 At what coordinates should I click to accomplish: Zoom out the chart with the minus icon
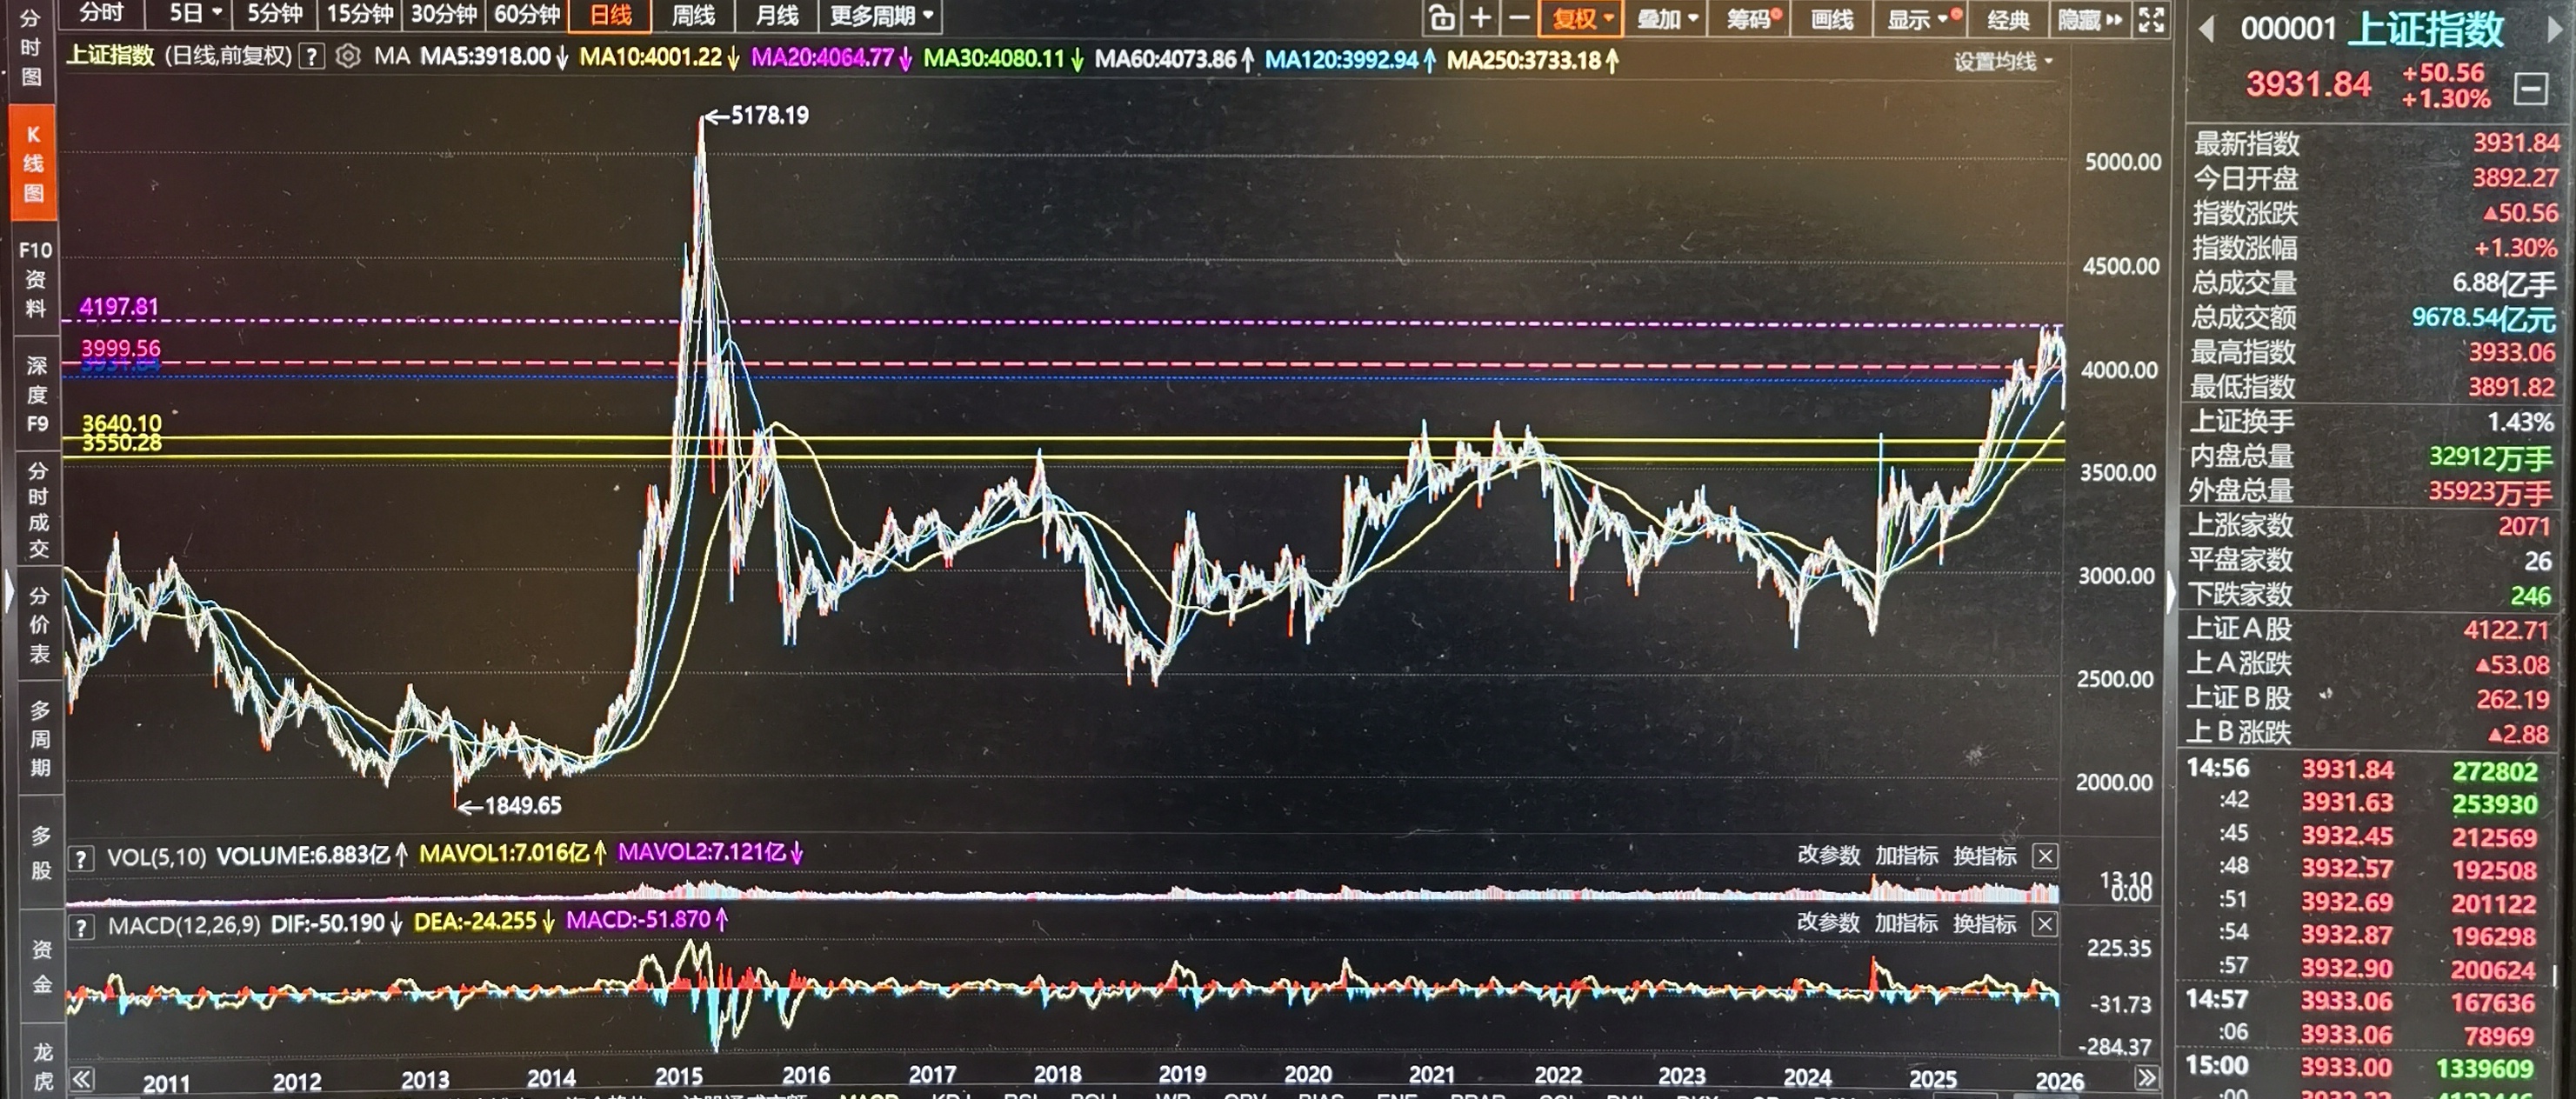tap(1518, 18)
